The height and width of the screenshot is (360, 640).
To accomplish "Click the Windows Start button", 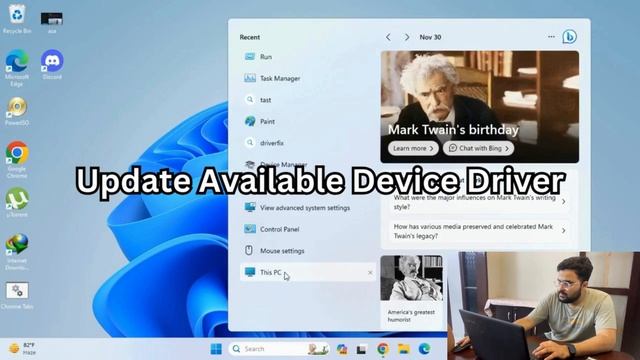I will (216, 349).
